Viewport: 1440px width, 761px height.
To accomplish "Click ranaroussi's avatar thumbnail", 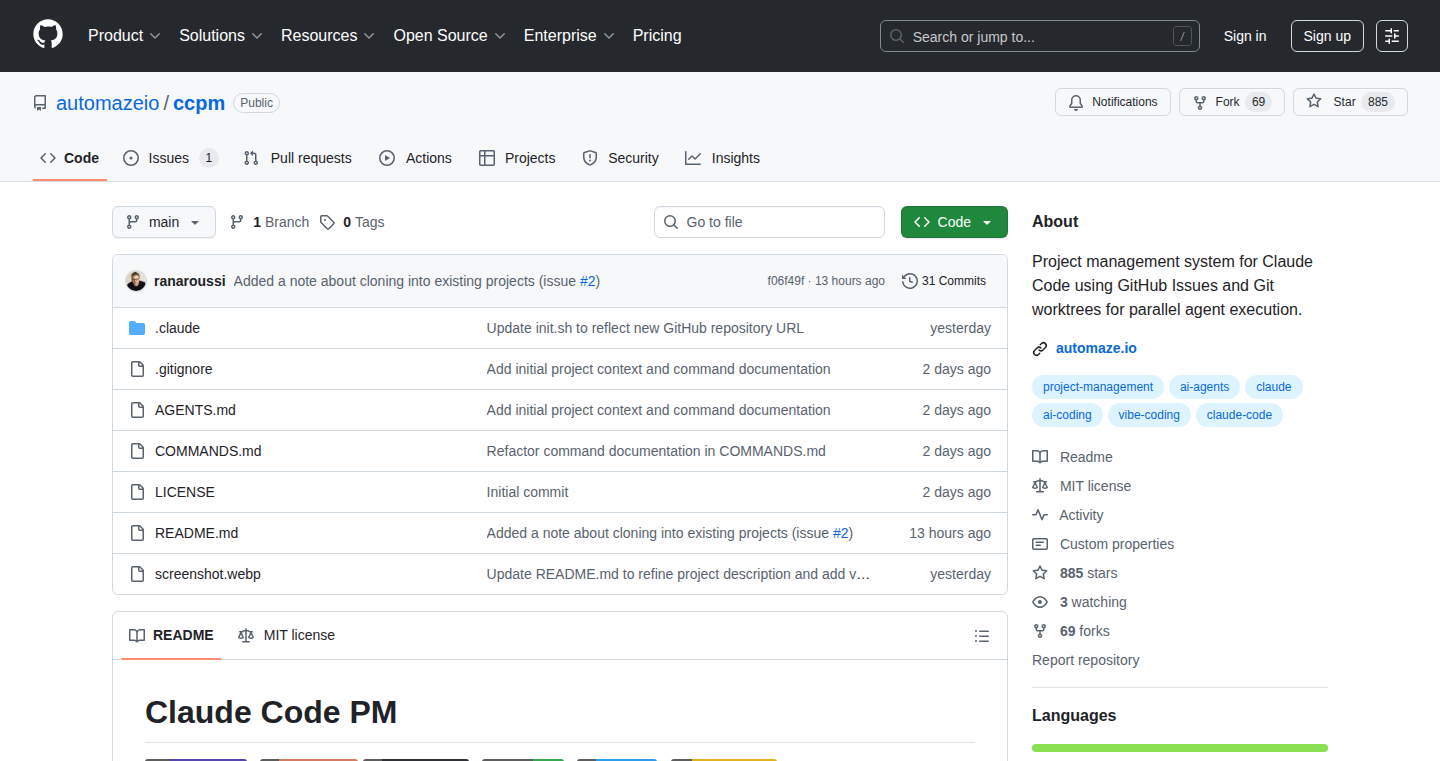I will coord(136,281).
